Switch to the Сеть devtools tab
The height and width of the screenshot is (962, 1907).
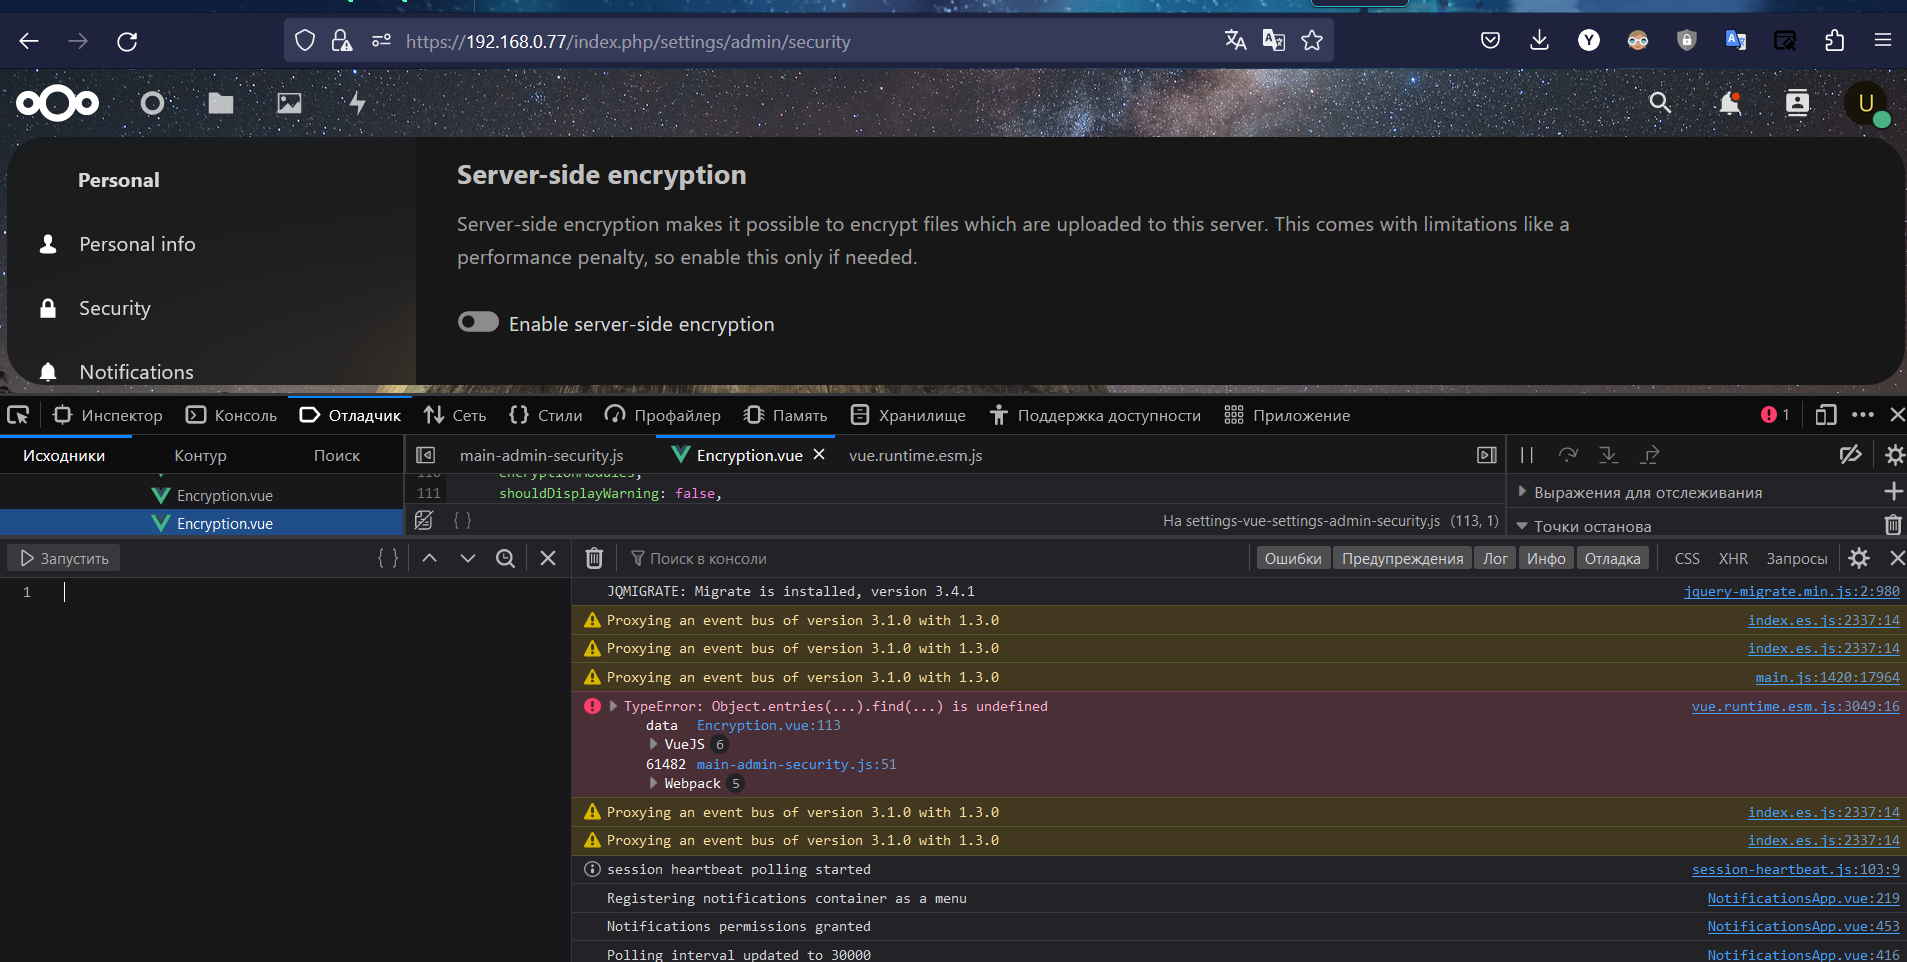pyautogui.click(x=455, y=415)
